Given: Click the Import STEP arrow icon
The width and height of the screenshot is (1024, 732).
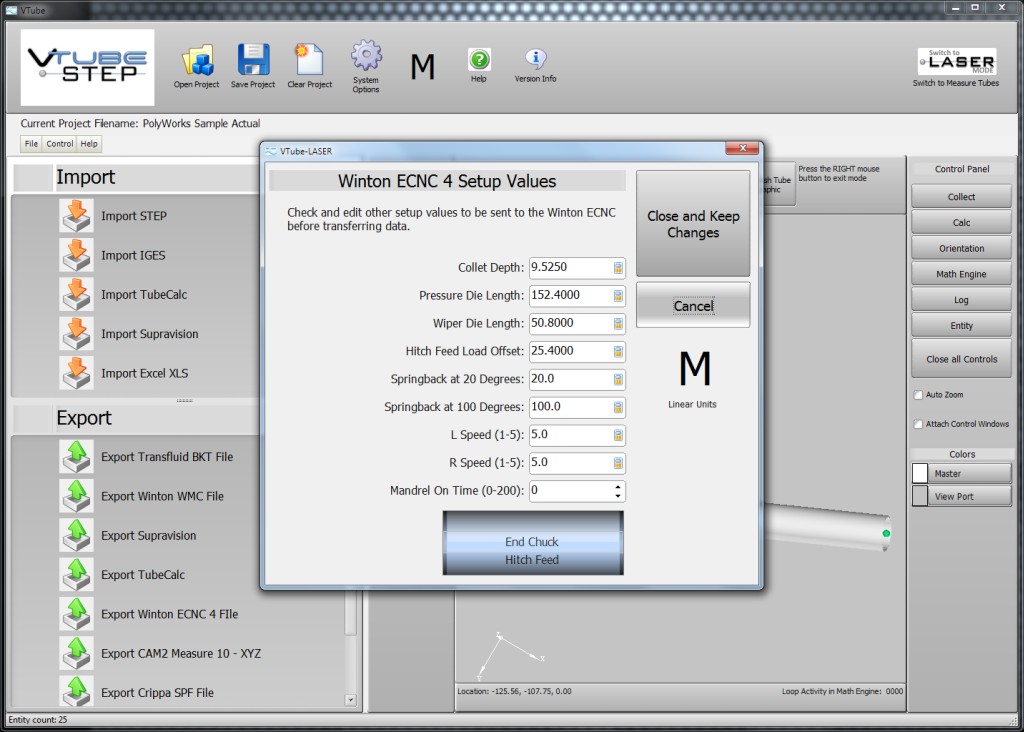Looking at the screenshot, I should point(76,216).
